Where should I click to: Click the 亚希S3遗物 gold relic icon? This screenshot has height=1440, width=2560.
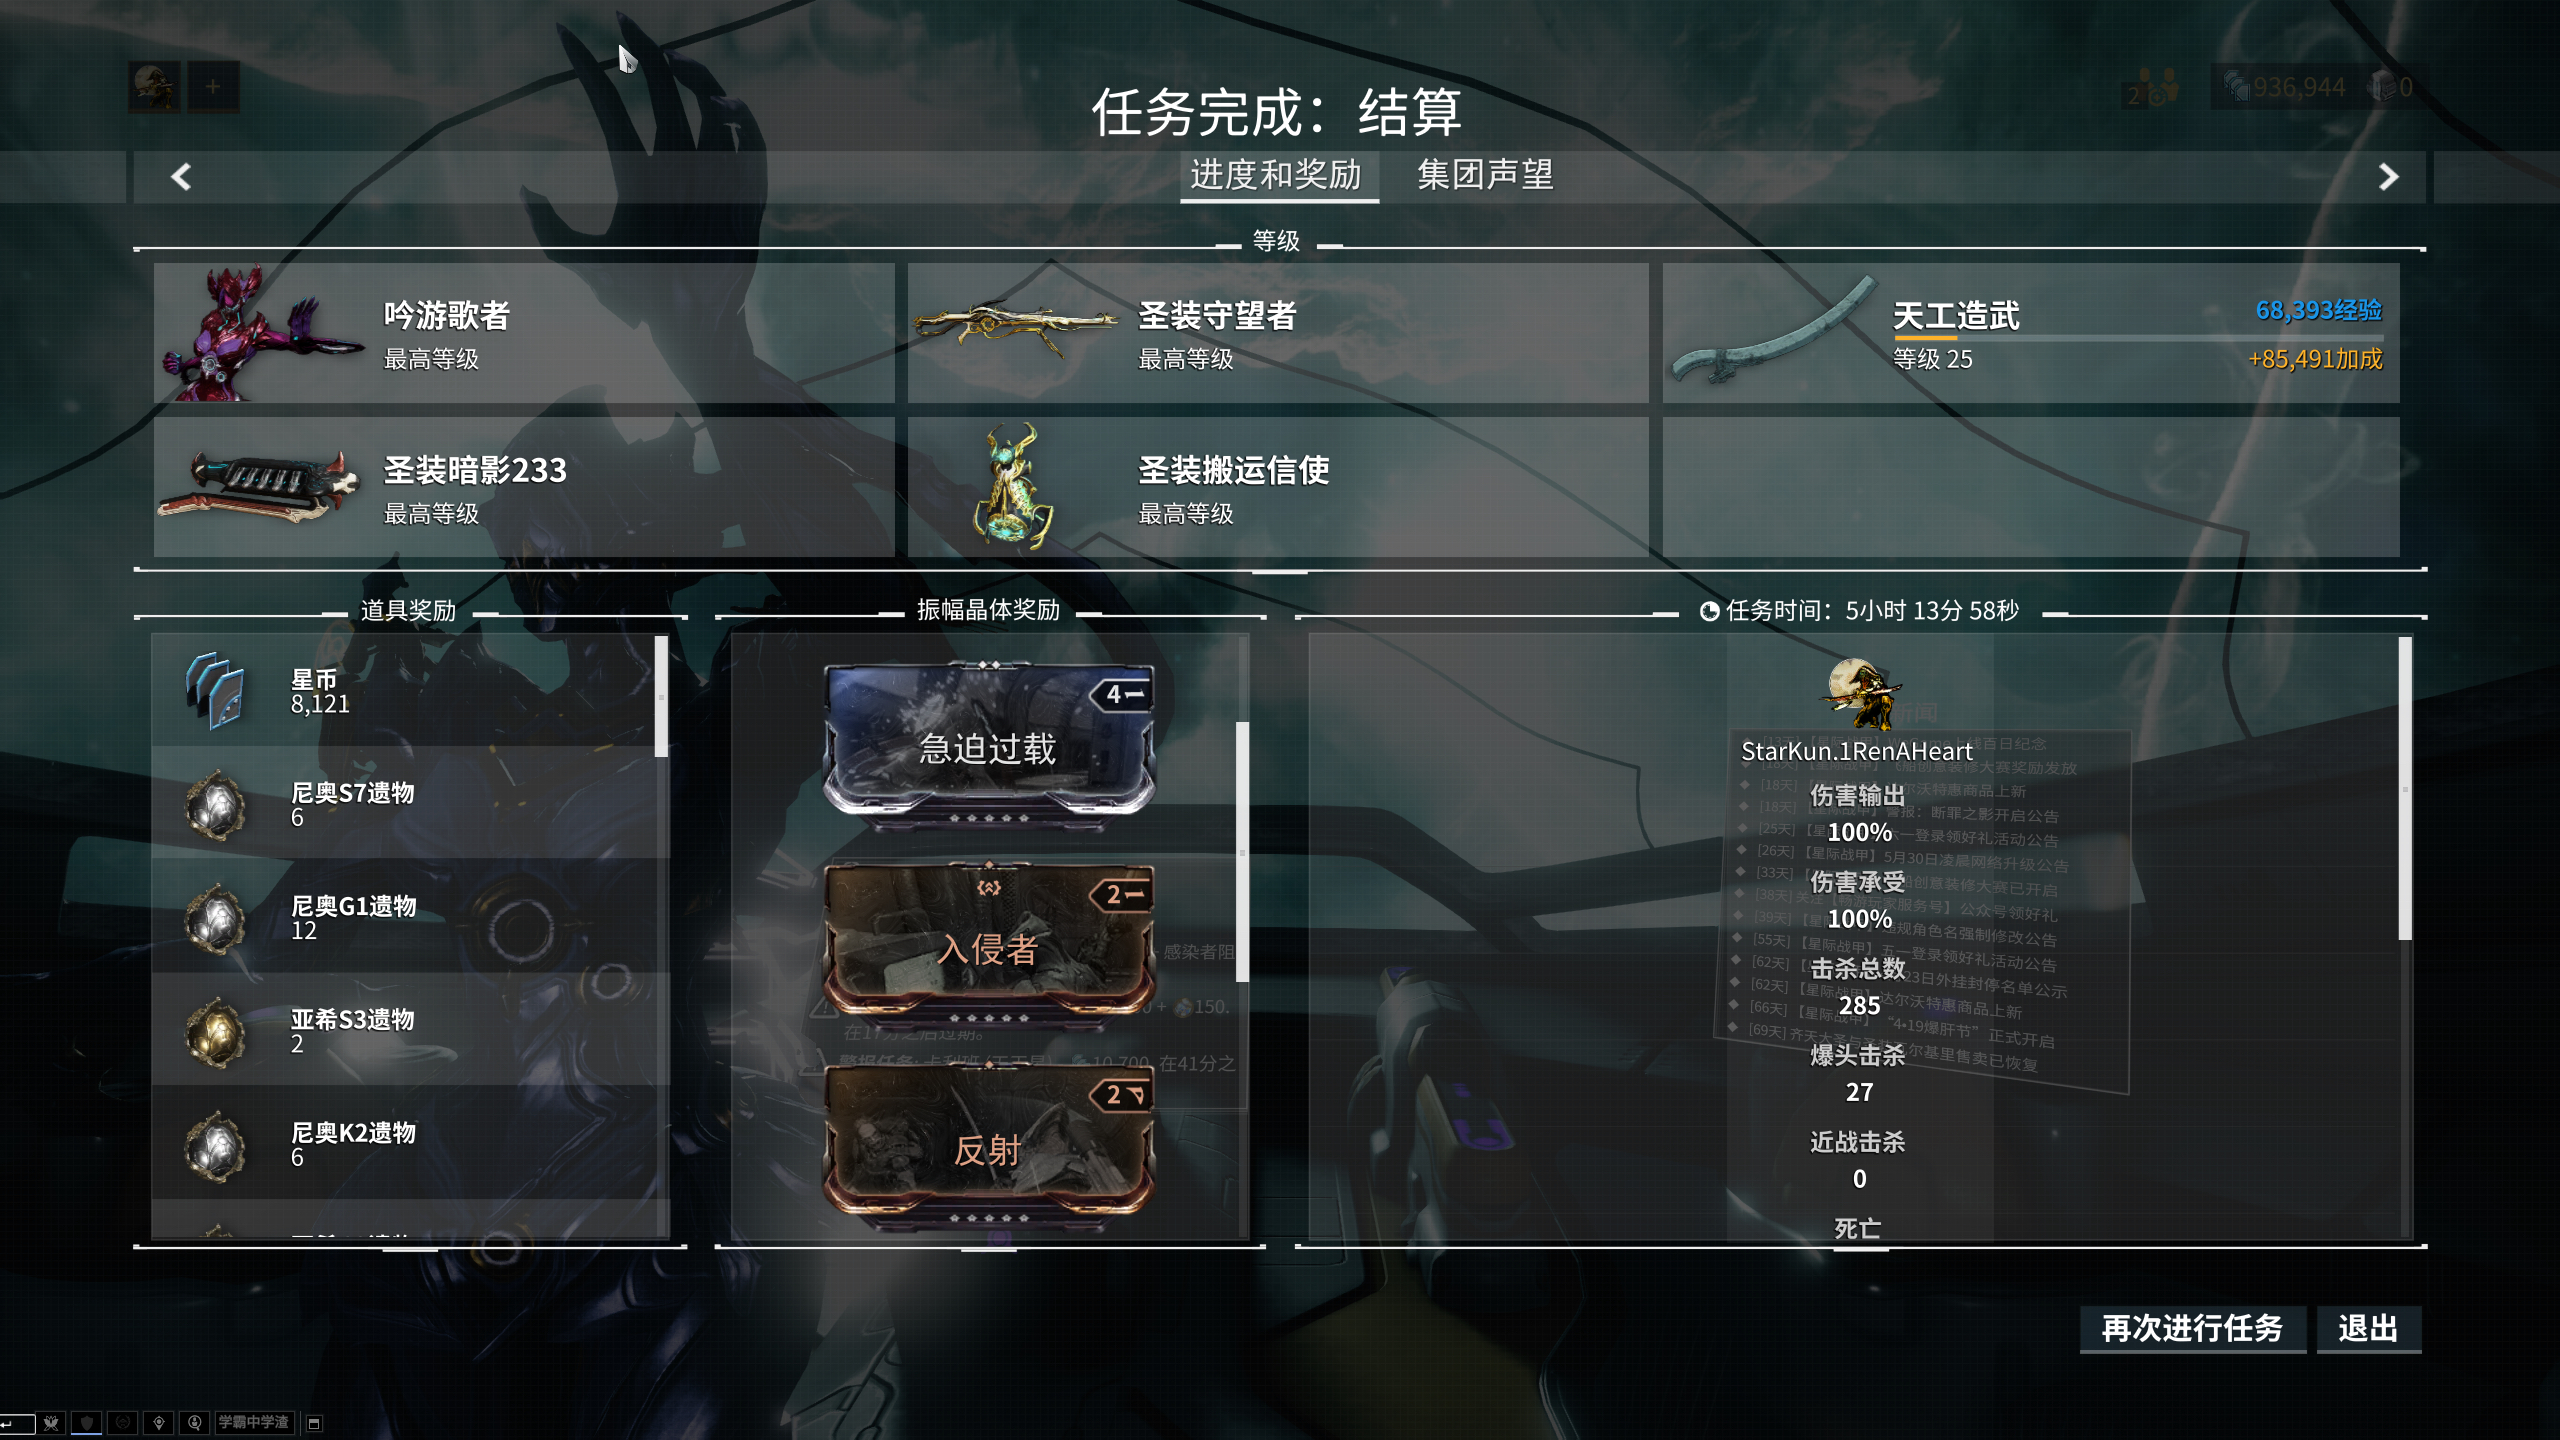214,1032
